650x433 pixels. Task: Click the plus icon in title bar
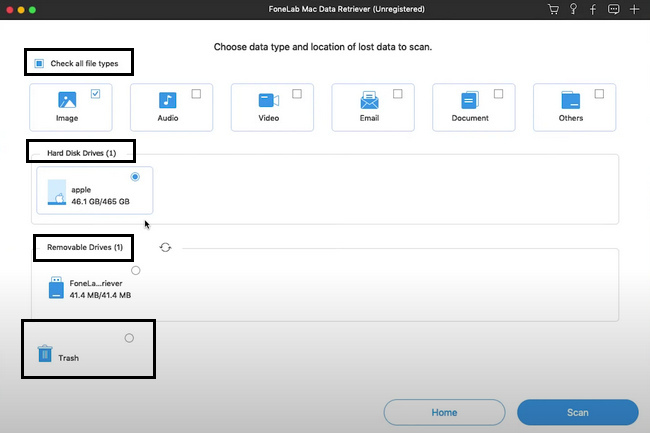coord(634,9)
